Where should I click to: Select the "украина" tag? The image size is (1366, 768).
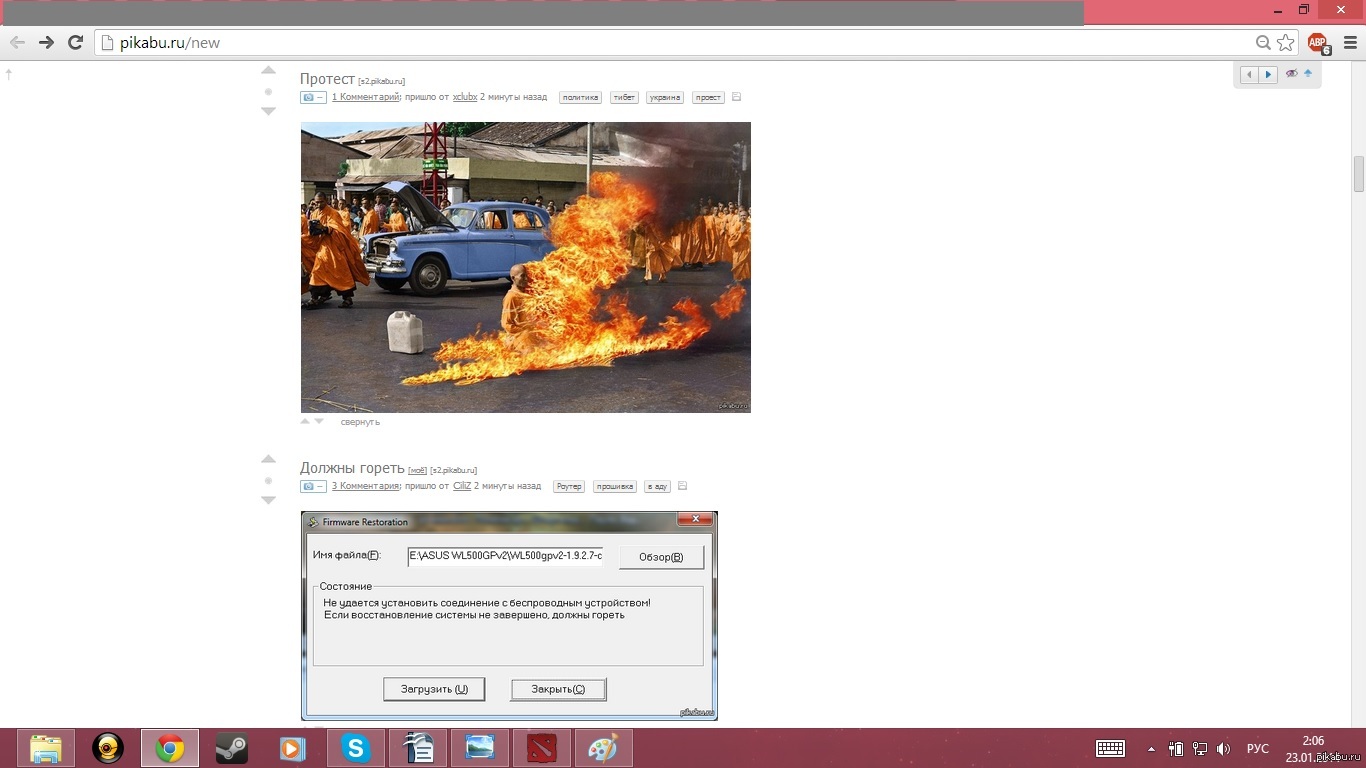click(665, 97)
